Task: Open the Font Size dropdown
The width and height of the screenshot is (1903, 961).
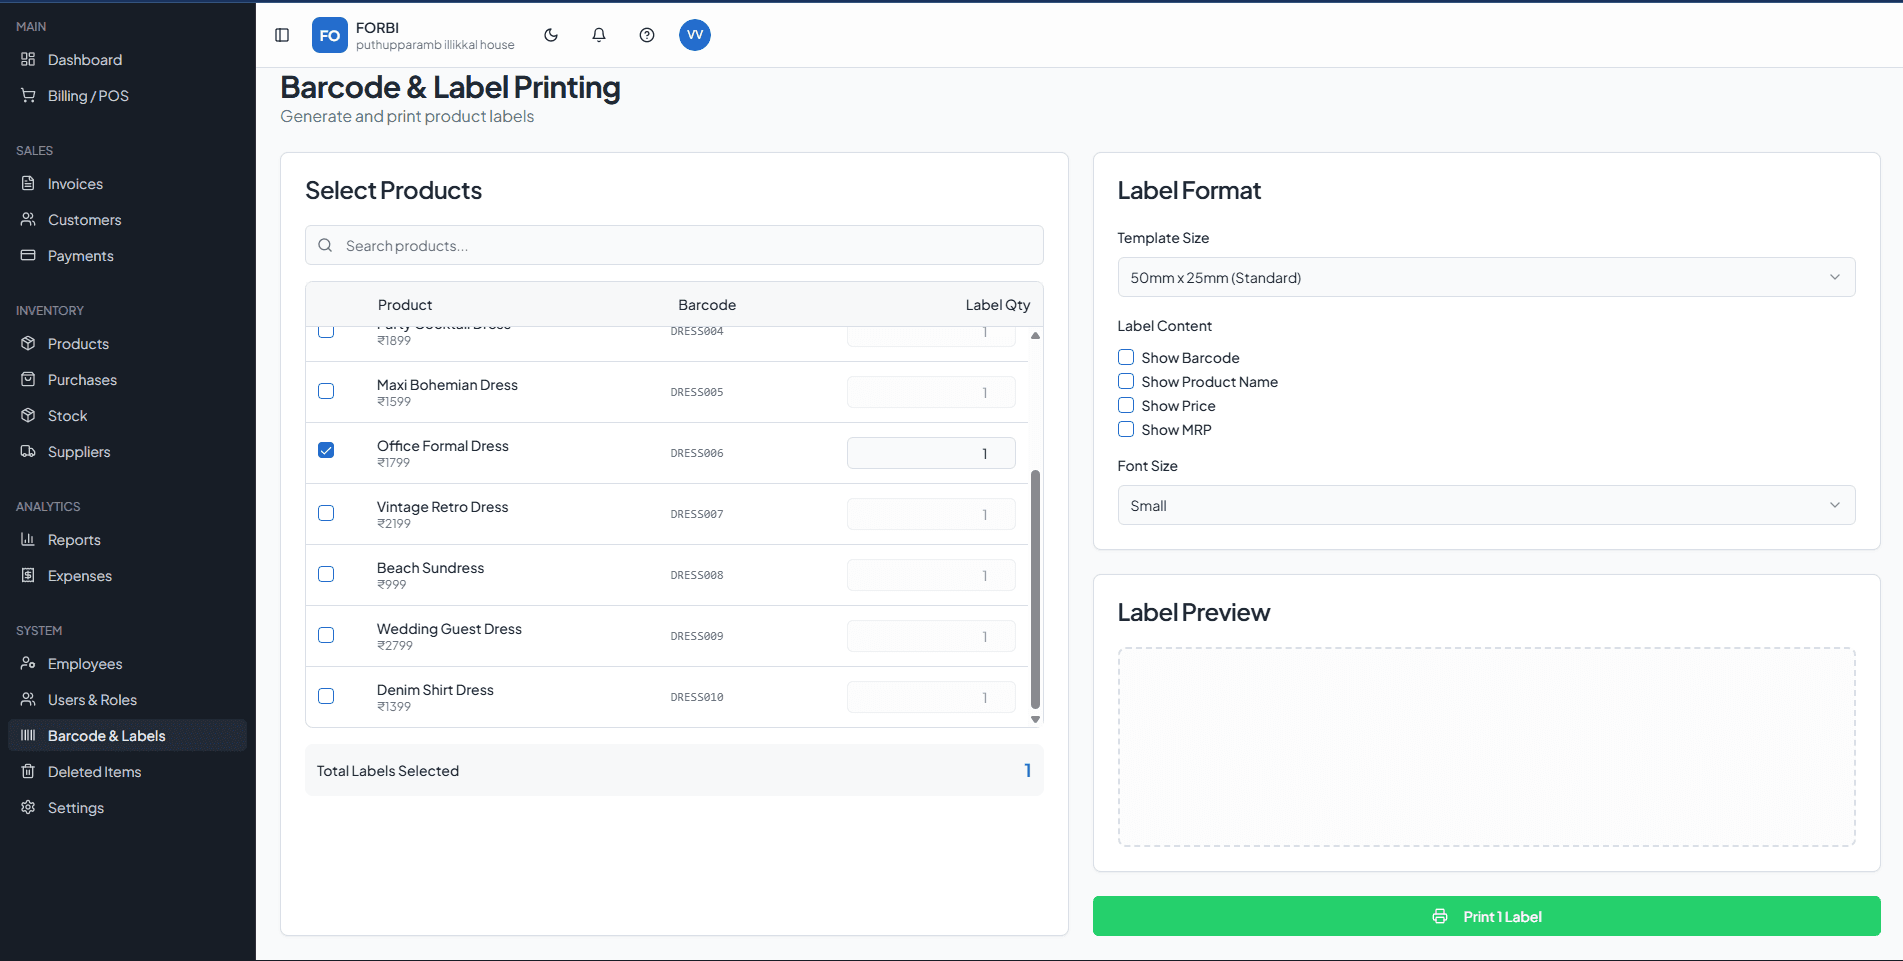Action: [1486, 506]
